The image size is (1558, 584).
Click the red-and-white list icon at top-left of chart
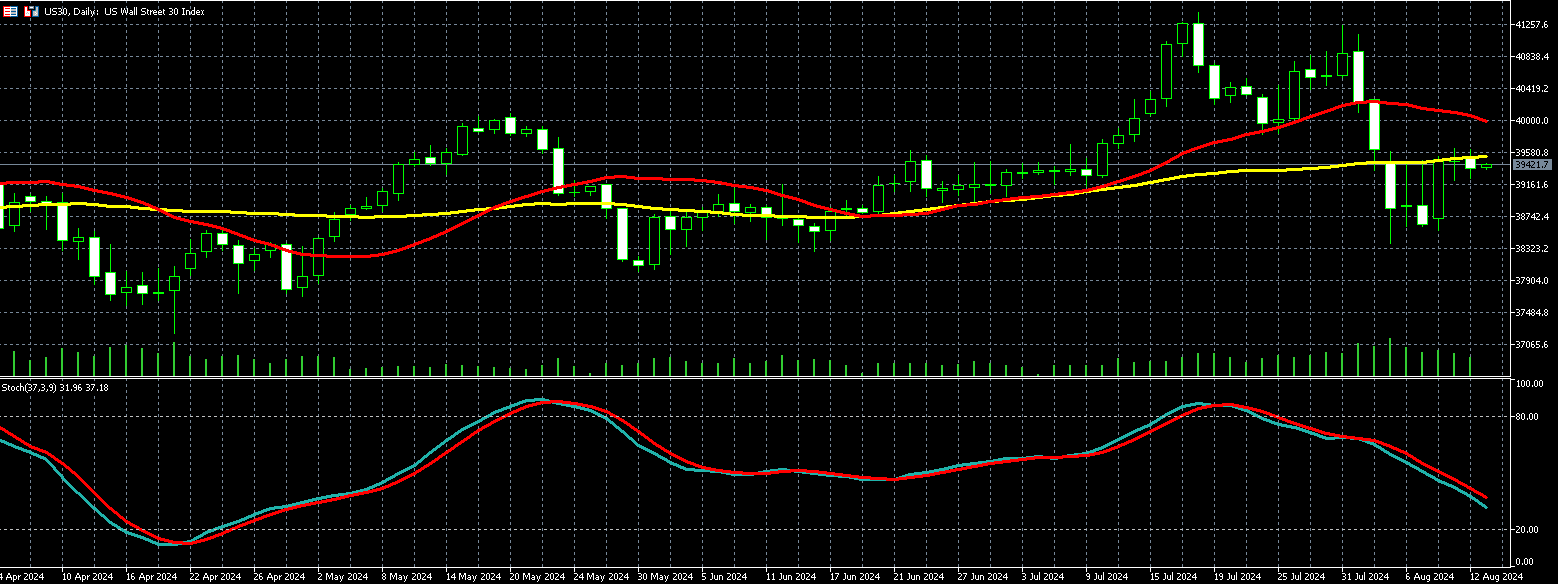tap(12, 11)
